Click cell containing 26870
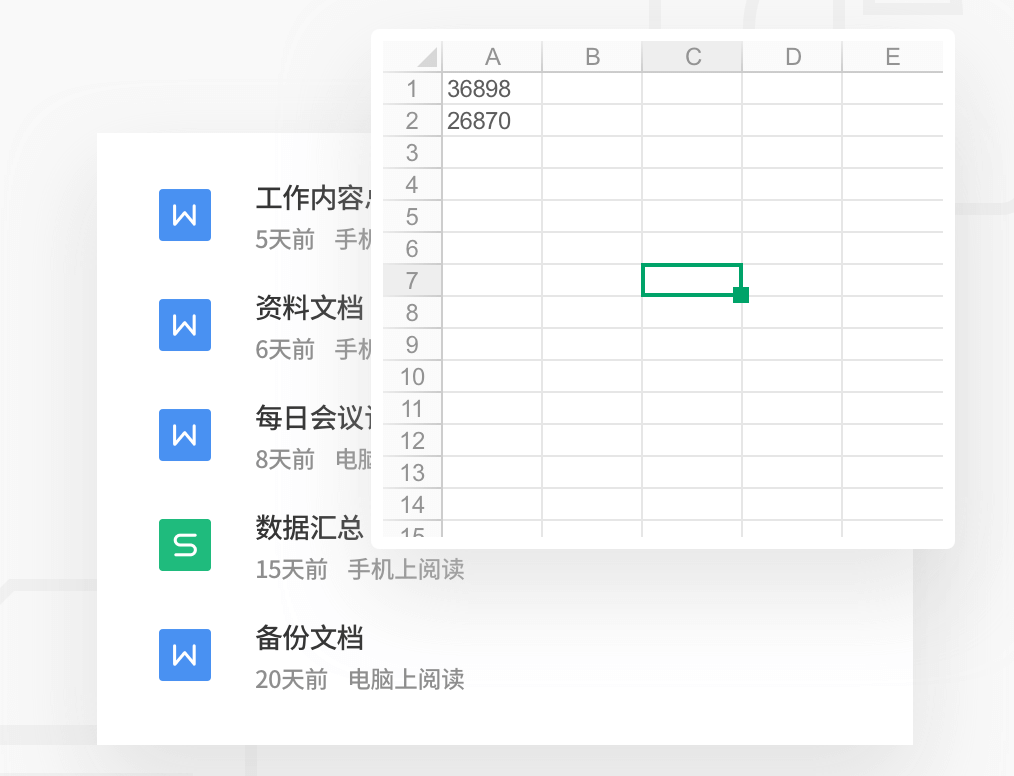 492,120
